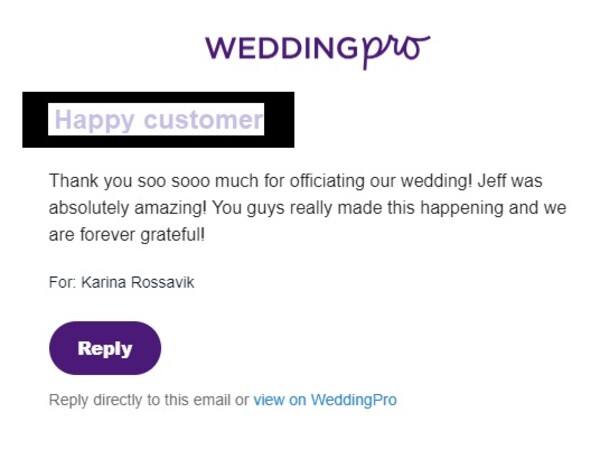Screen dimensions: 600x450
Task: Click the "Happy customer" heading
Action: [x=159, y=120]
